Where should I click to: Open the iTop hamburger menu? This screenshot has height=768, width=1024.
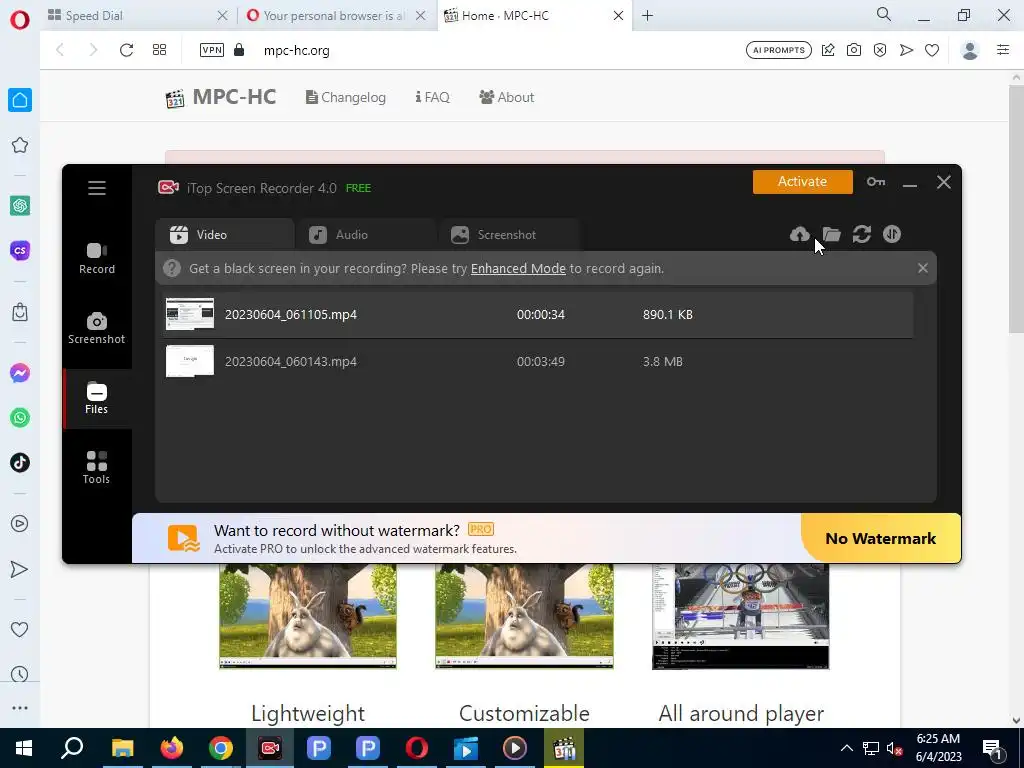[97, 188]
